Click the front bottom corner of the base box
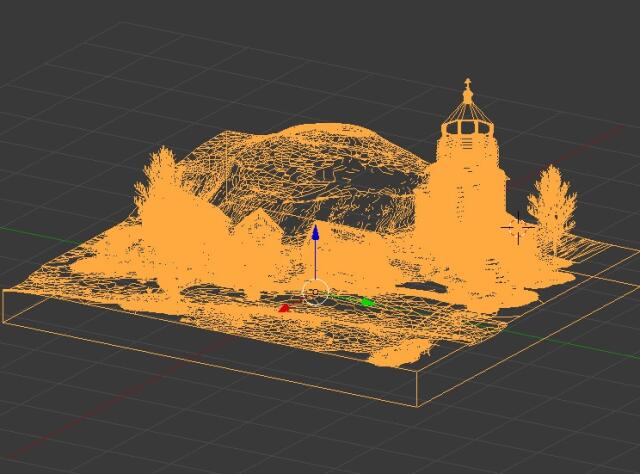Screen dimensions: 640x474 coord(415,404)
